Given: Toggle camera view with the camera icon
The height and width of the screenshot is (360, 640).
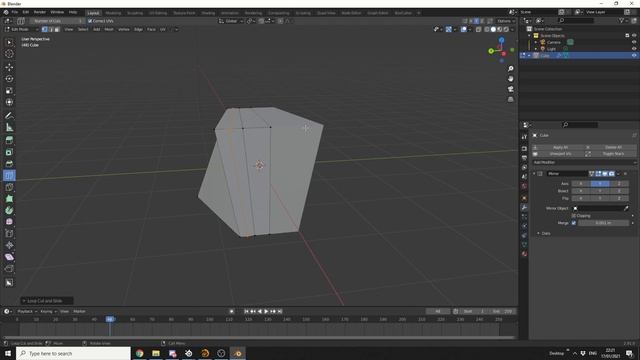Looking at the screenshot, I should (511, 89).
